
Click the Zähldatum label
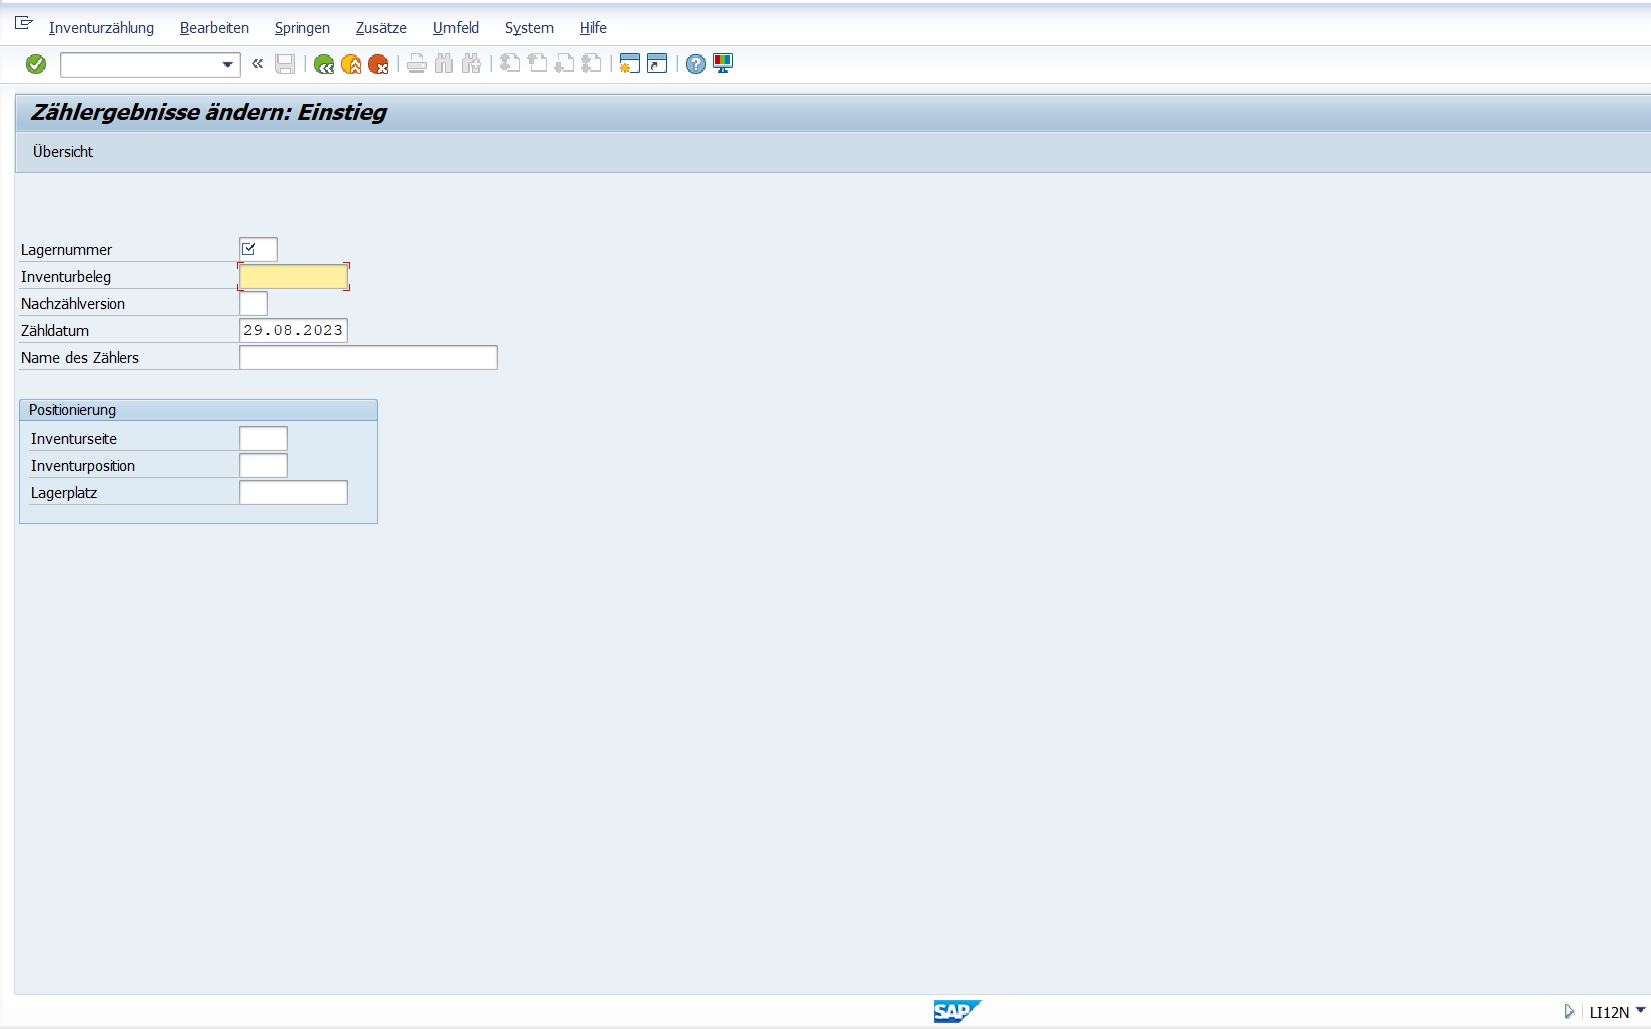coord(55,331)
